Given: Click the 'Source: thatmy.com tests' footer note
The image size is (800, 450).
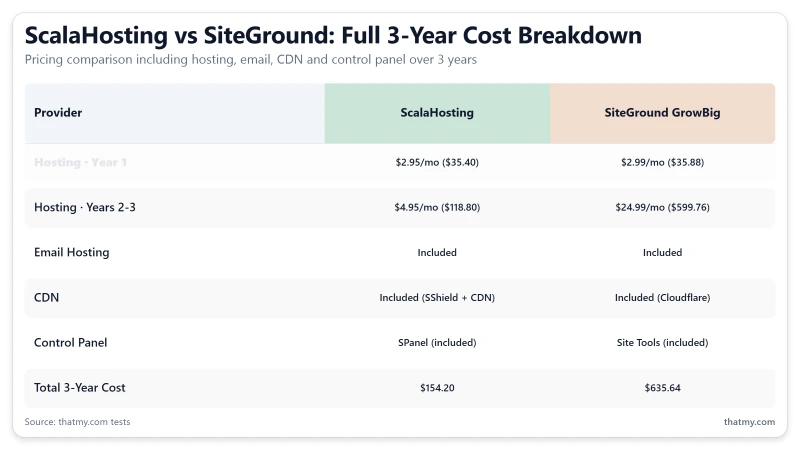Looking at the screenshot, I should click(x=78, y=422).
